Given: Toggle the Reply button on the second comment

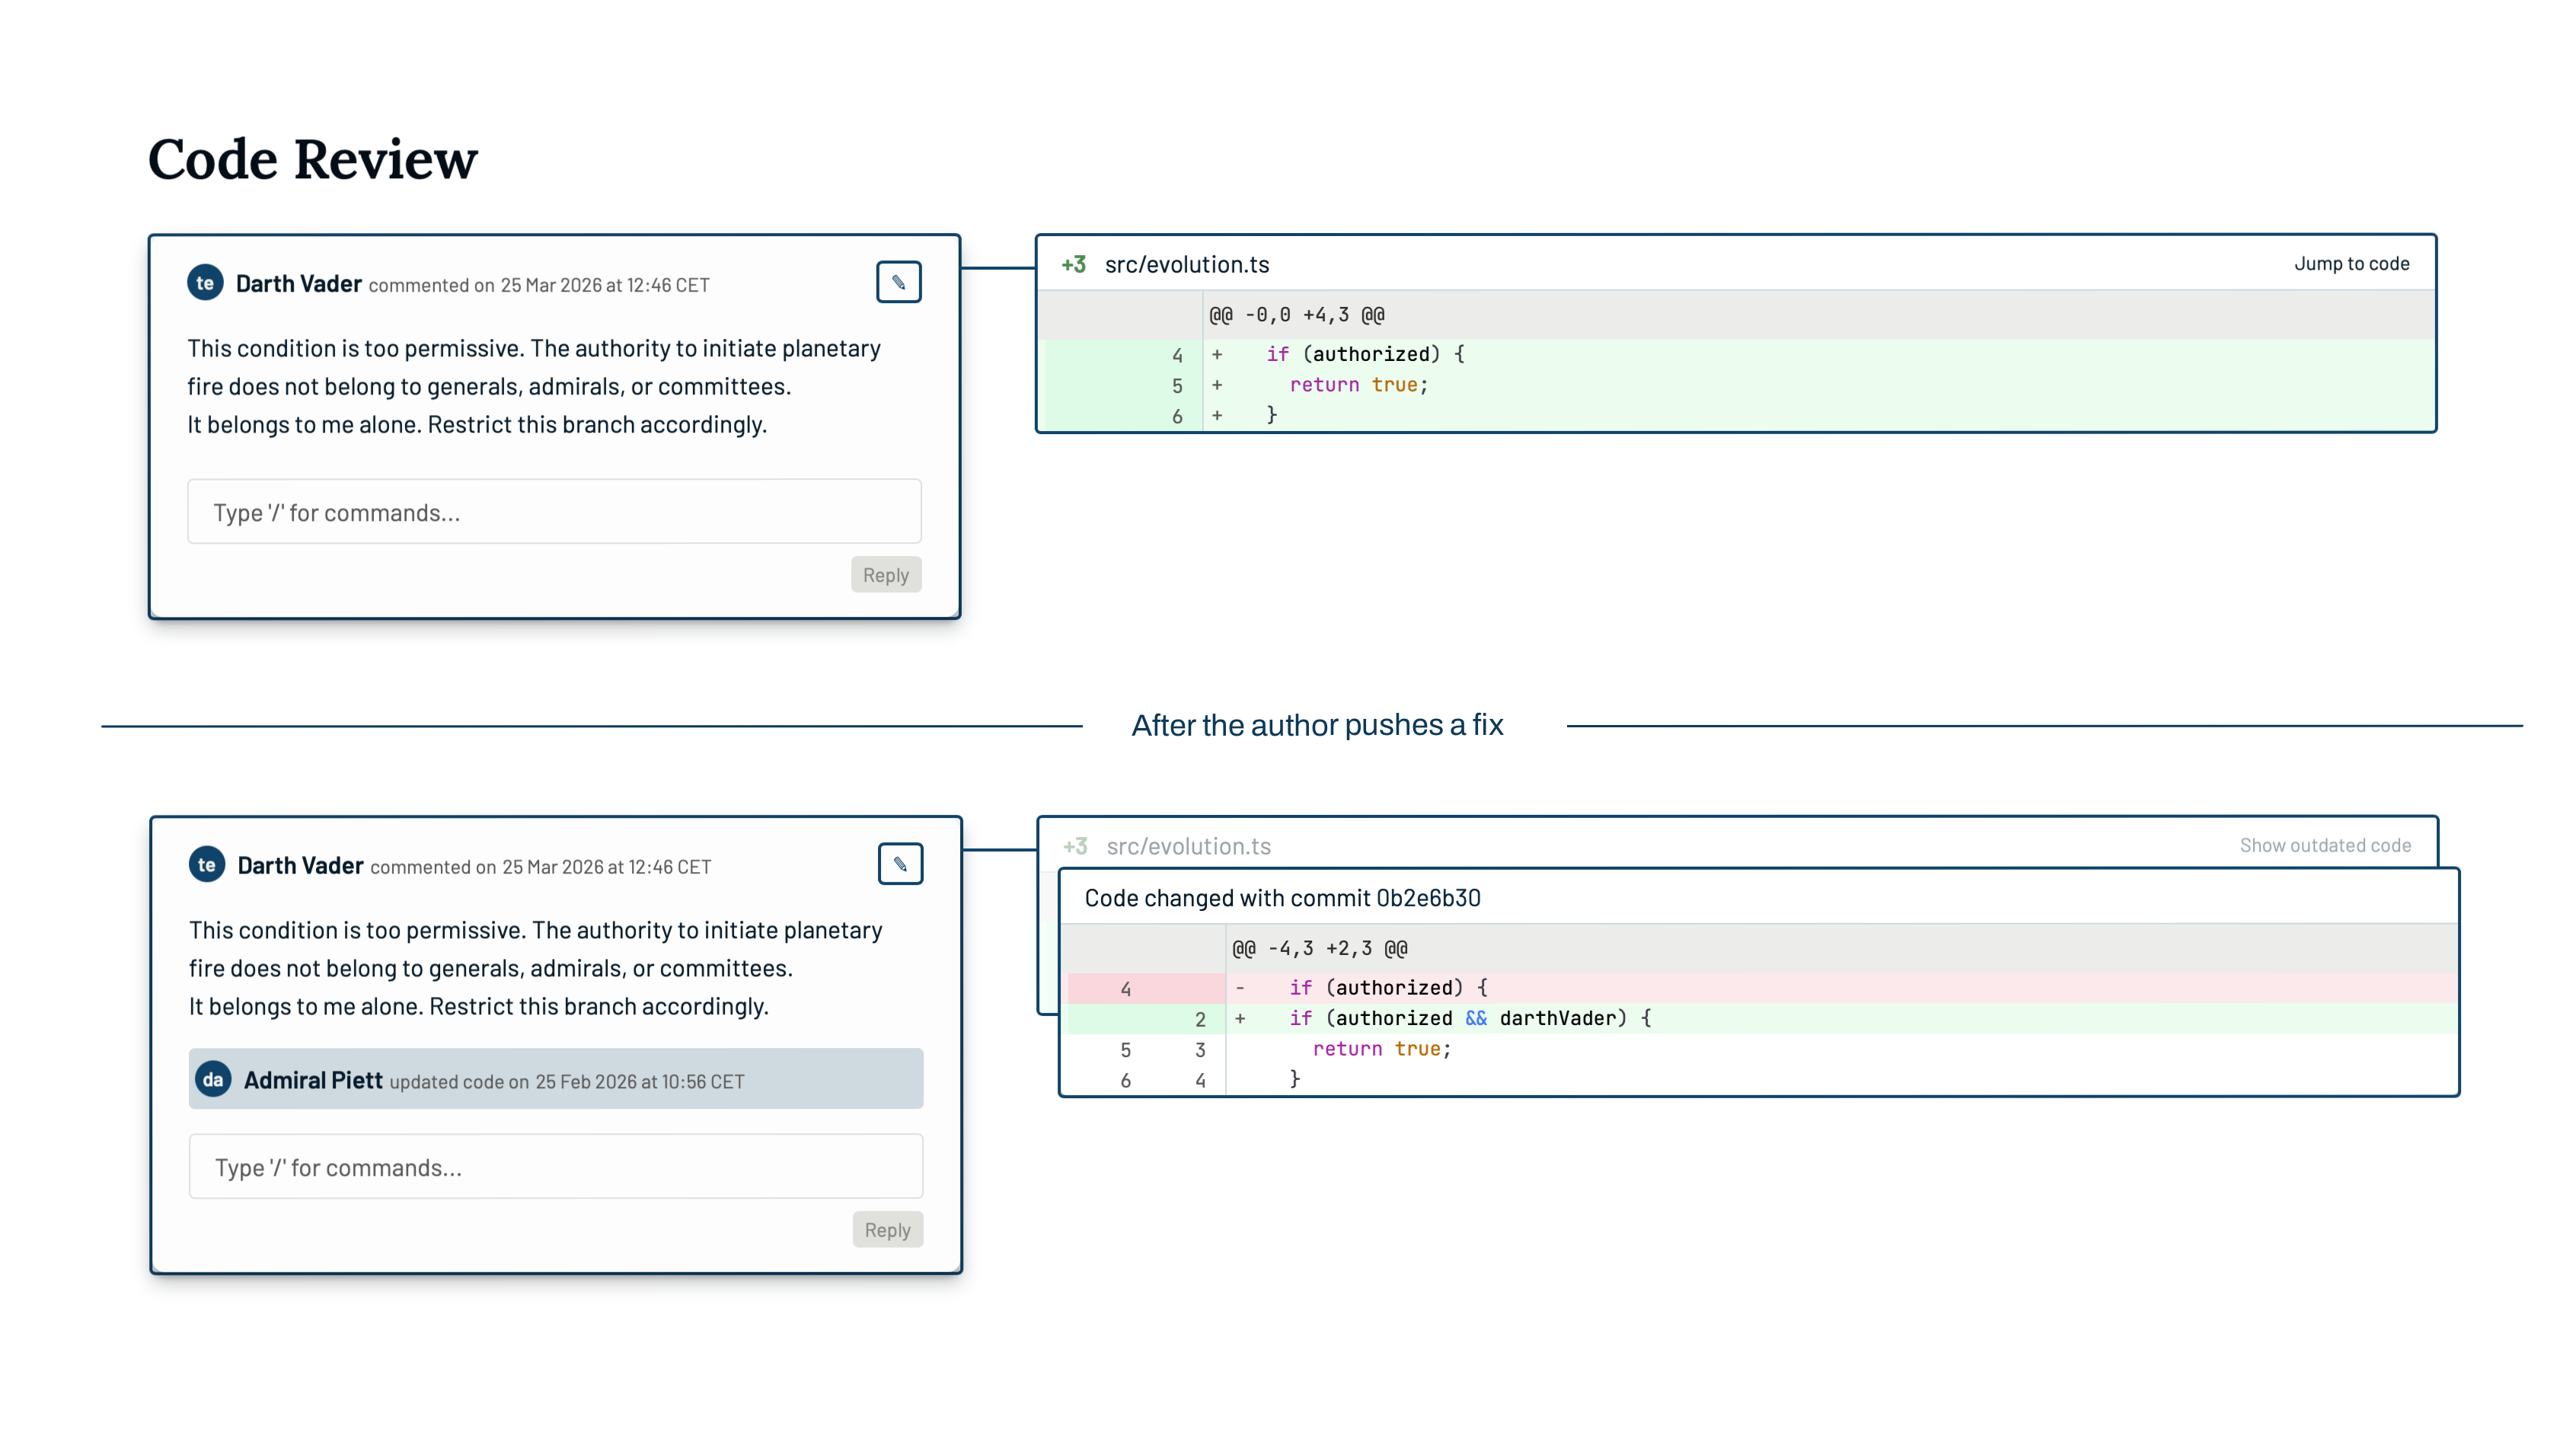Looking at the screenshot, I should click(887, 1229).
